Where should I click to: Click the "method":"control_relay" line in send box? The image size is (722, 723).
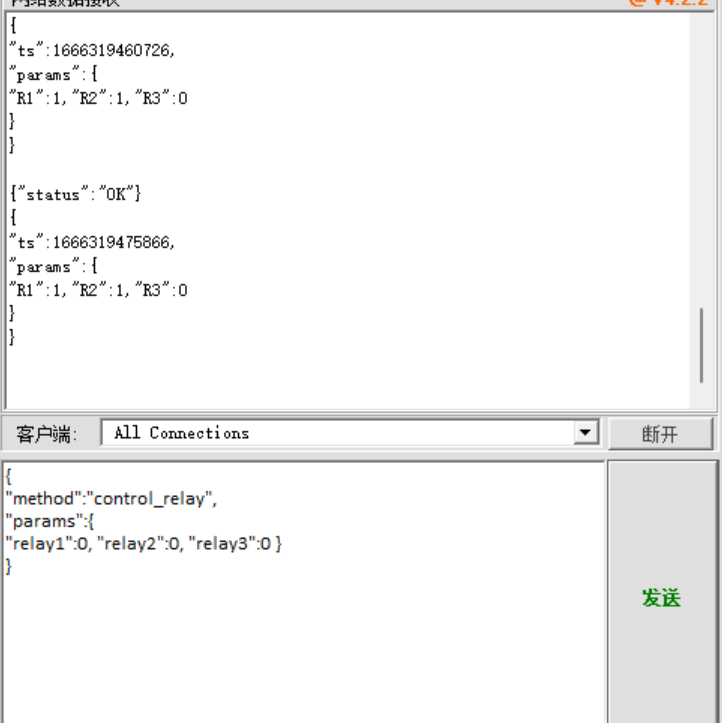pos(110,498)
